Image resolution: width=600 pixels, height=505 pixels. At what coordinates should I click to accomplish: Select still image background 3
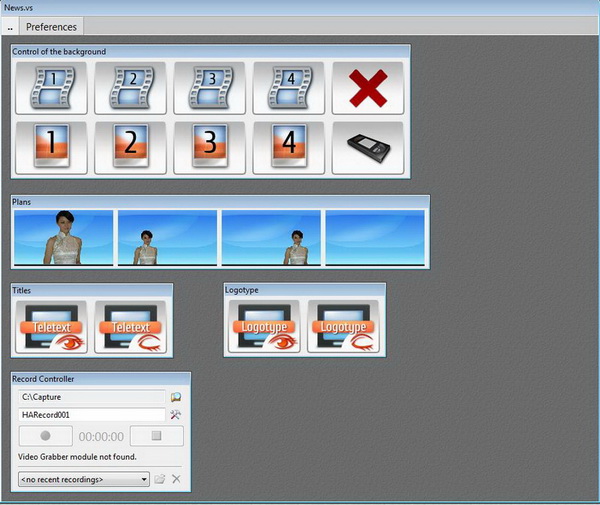coord(210,148)
